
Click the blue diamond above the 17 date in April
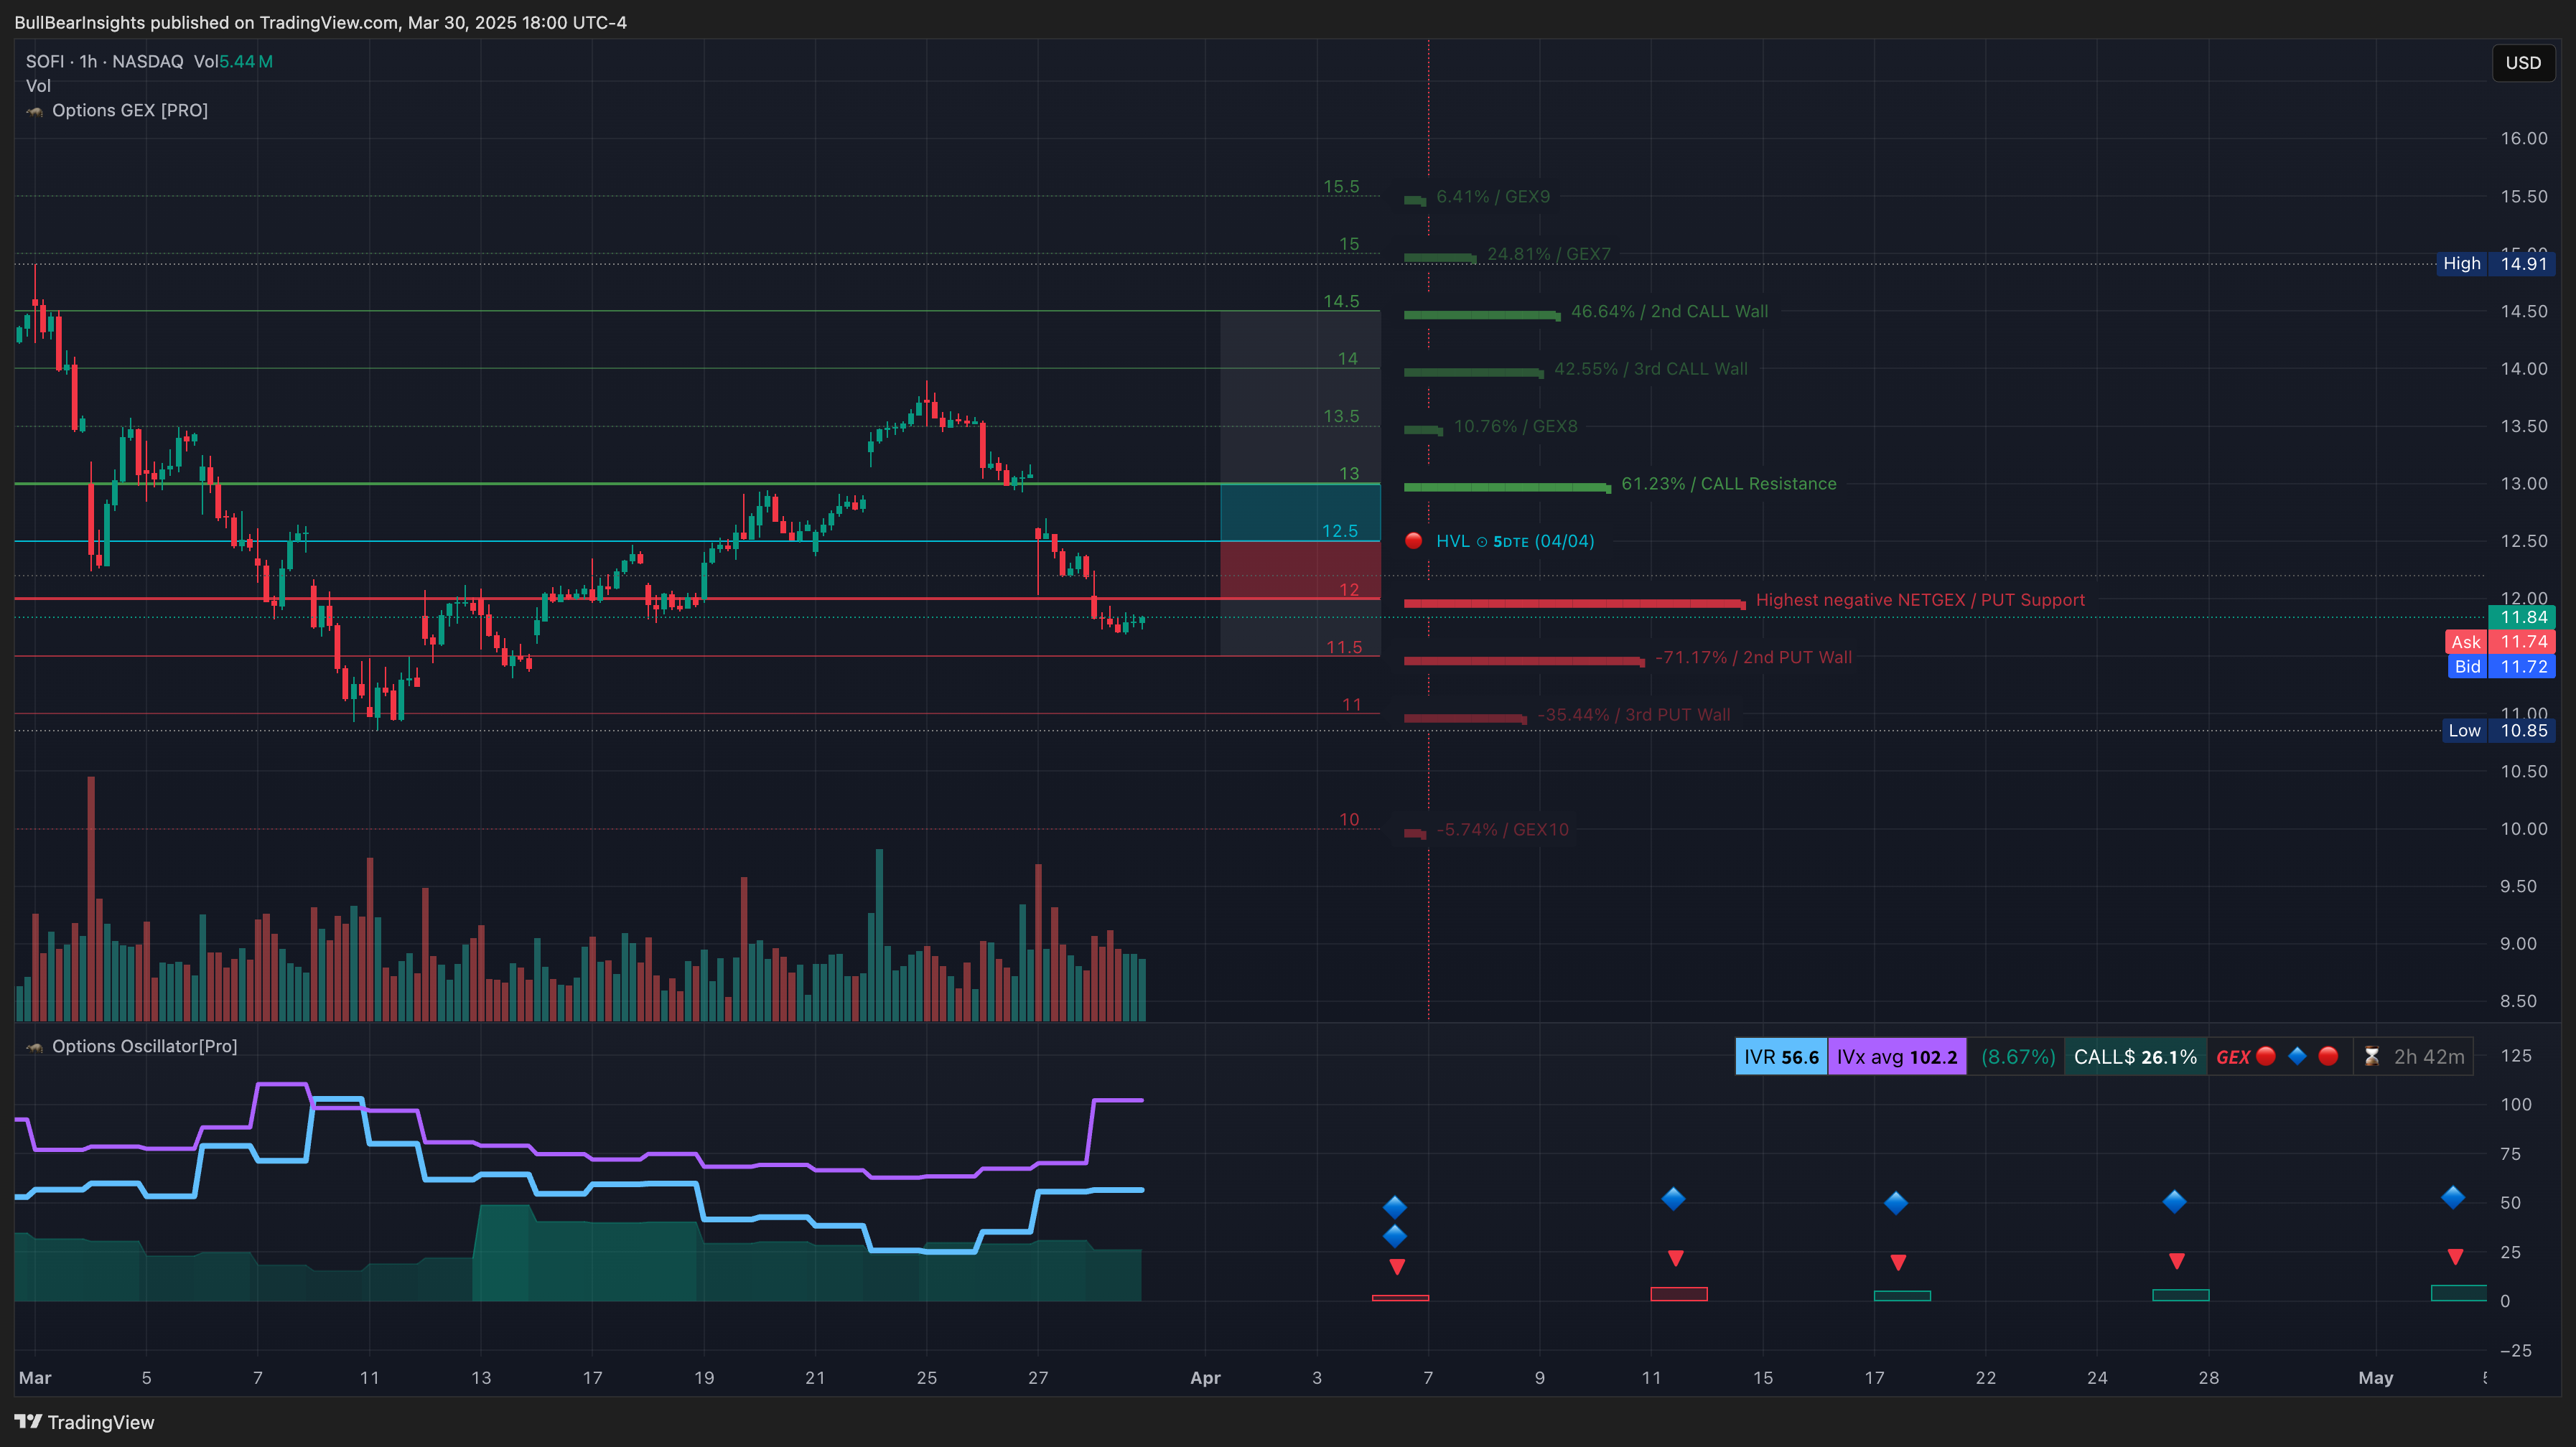[1896, 1202]
